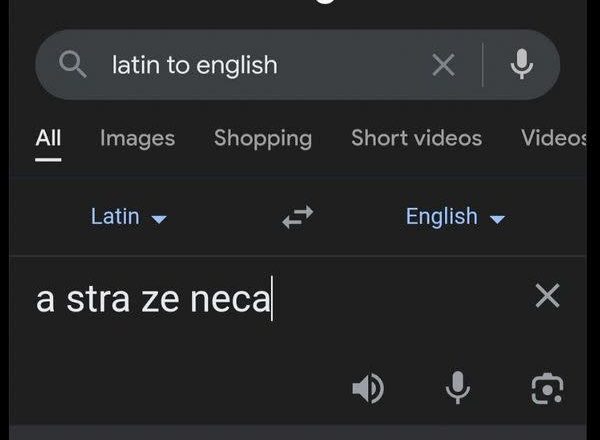Clear the 'a stra ze neca' text
This screenshot has height=440, width=600.
pyautogui.click(x=548, y=296)
